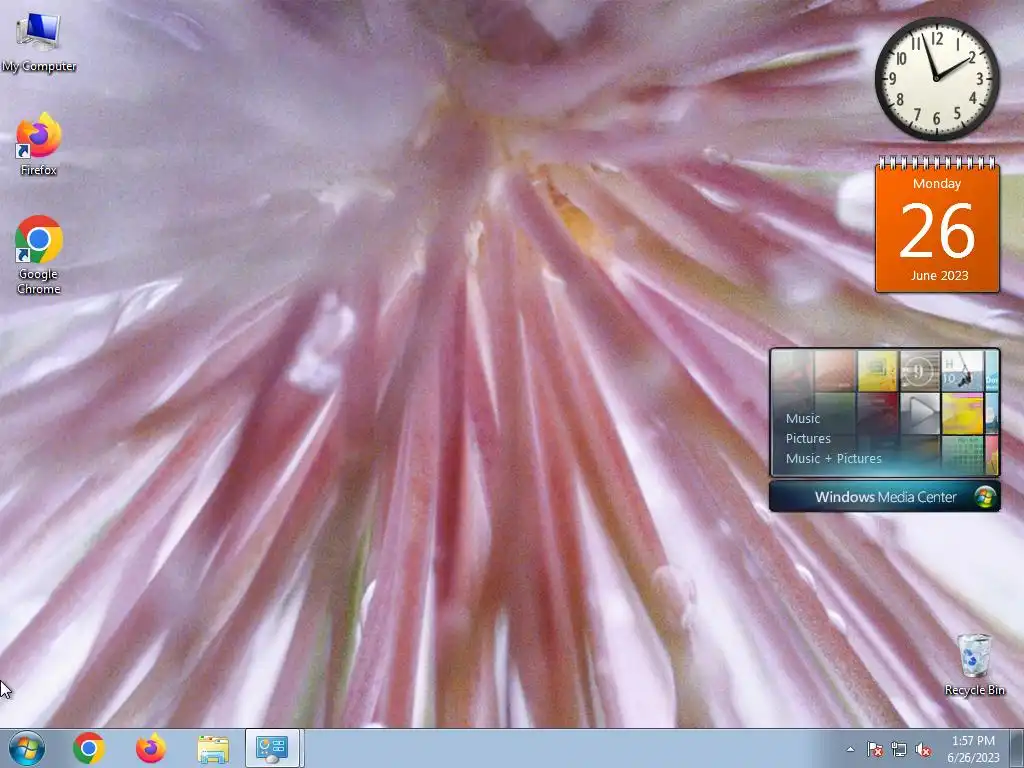Screen dimensions: 1024x768
Task: Click the play arrow tile in Media Center gadget
Action: (920, 413)
